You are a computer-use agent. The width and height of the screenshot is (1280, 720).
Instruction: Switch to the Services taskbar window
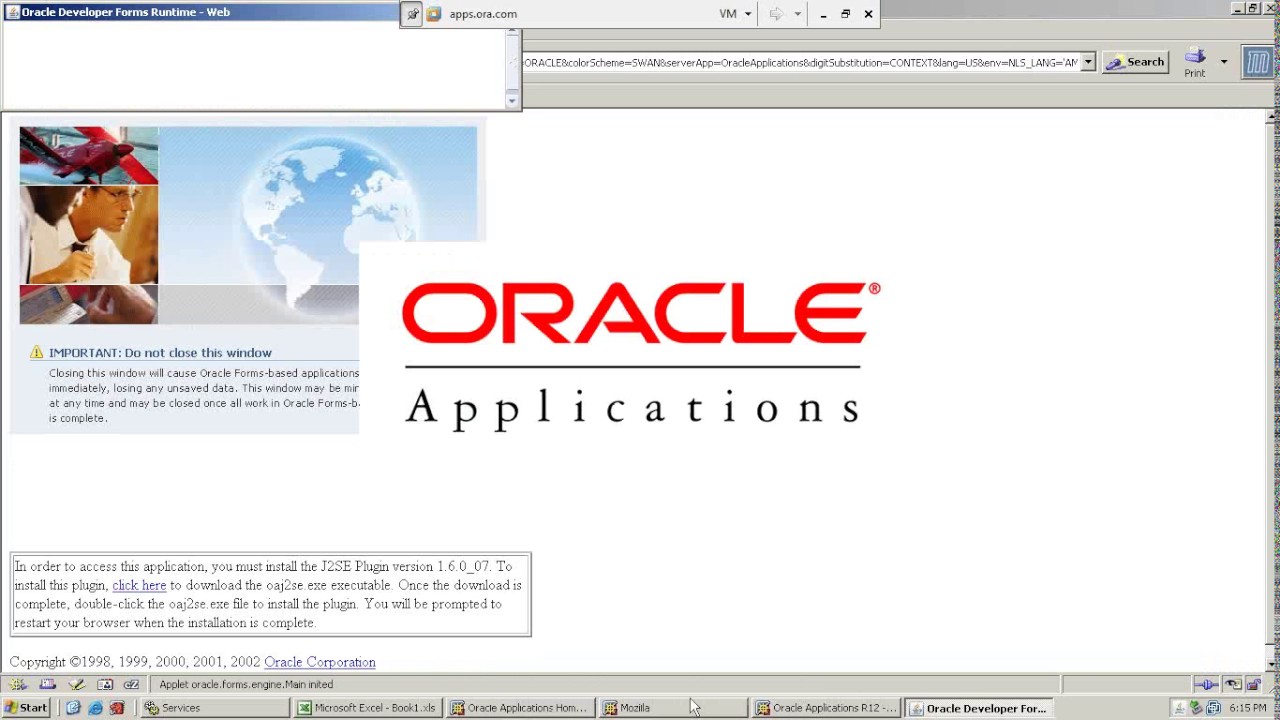point(213,708)
